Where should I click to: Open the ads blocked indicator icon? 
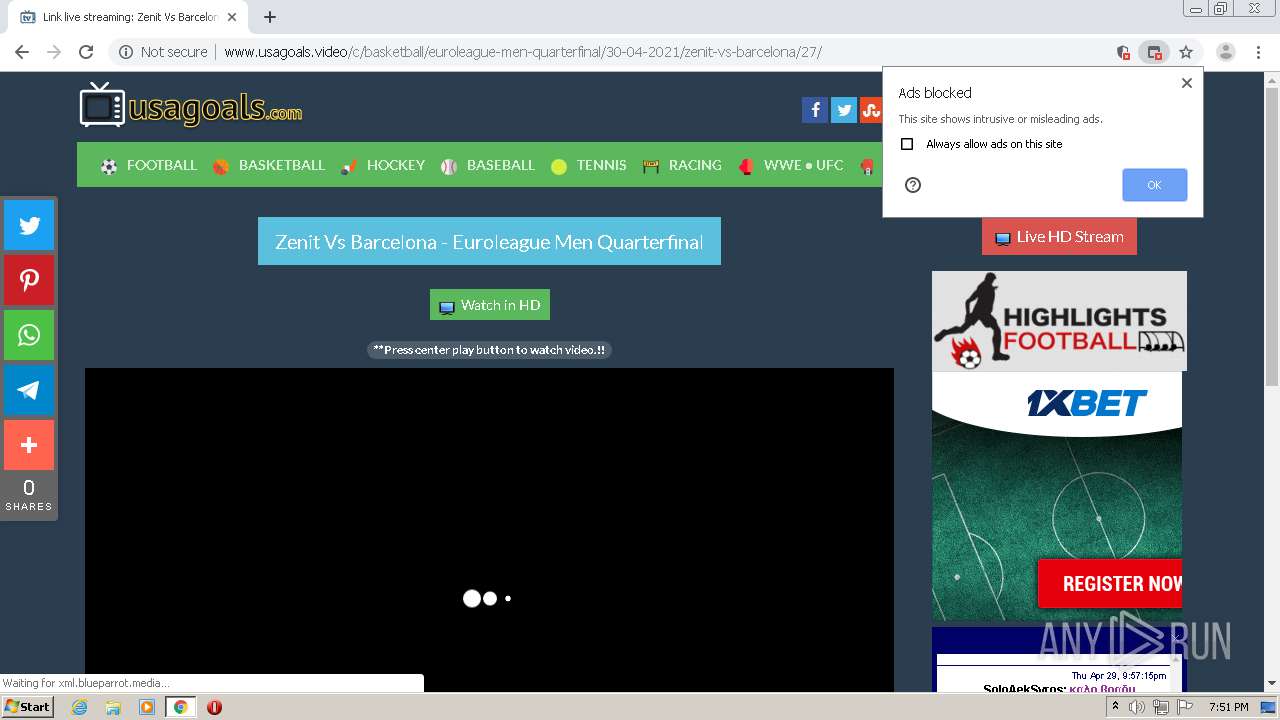[x=1154, y=52]
